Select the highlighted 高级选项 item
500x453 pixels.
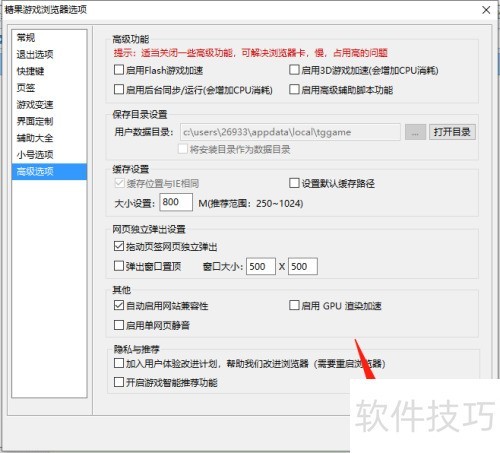[x=49, y=172]
